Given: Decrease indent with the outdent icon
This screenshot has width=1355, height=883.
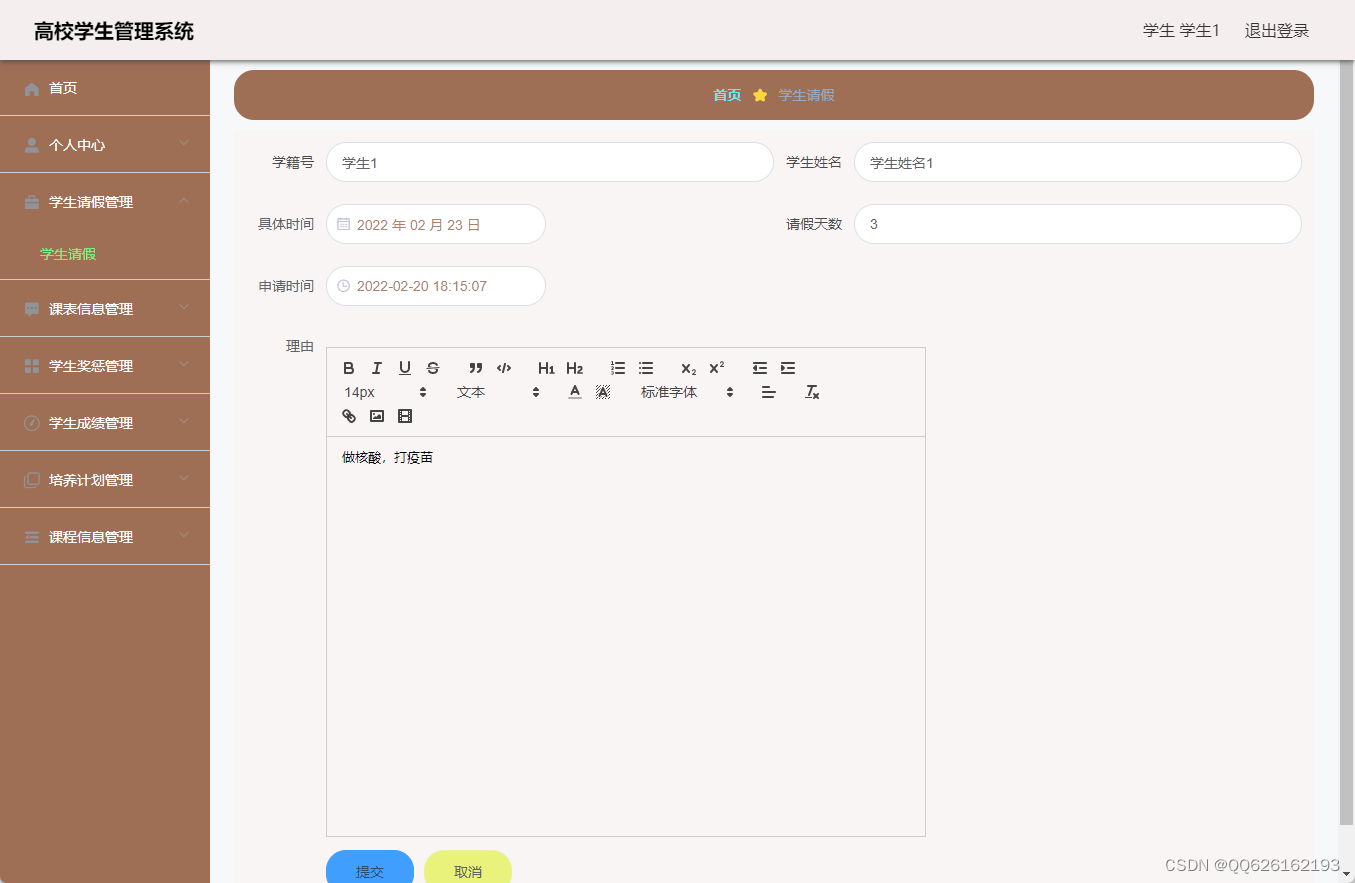Looking at the screenshot, I should (x=760, y=368).
